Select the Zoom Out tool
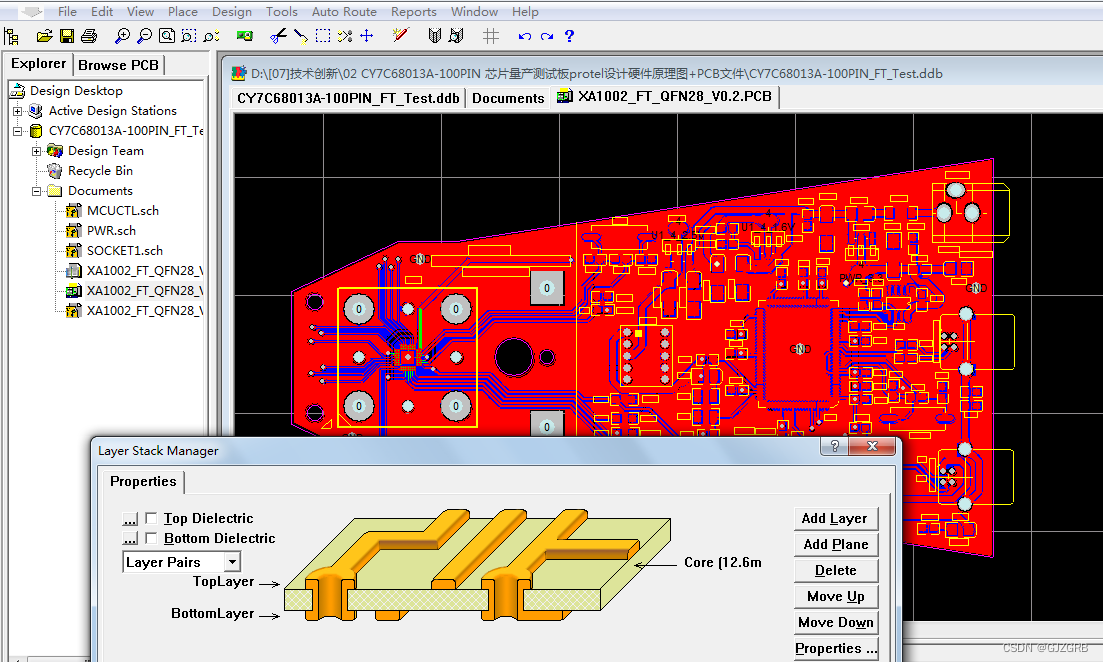1103x662 pixels. (144, 36)
